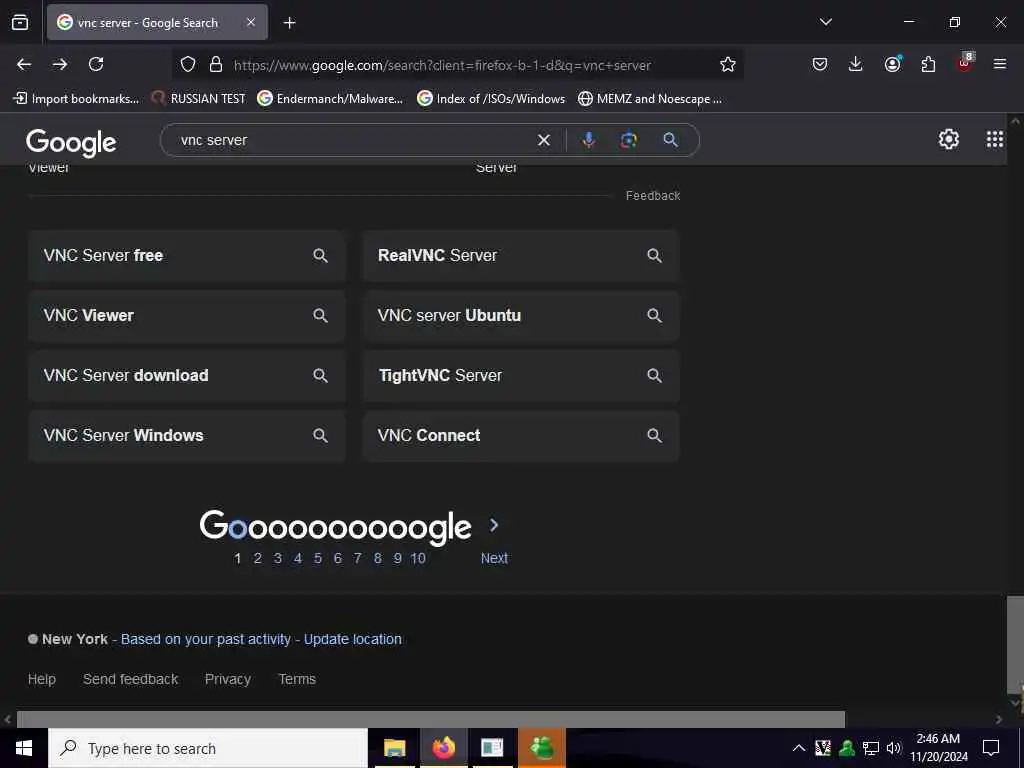
Task: Open the 'Send feedback' footer link
Action: coord(131,679)
